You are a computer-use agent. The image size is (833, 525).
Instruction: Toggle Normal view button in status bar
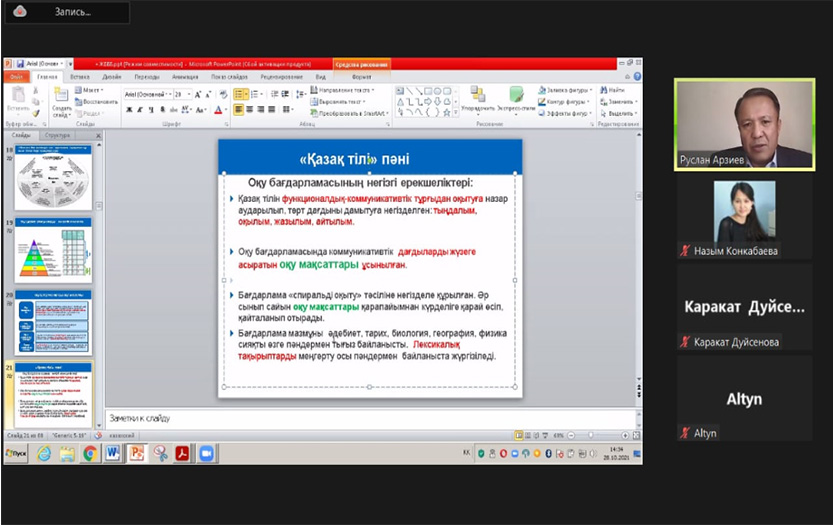[x=519, y=435]
